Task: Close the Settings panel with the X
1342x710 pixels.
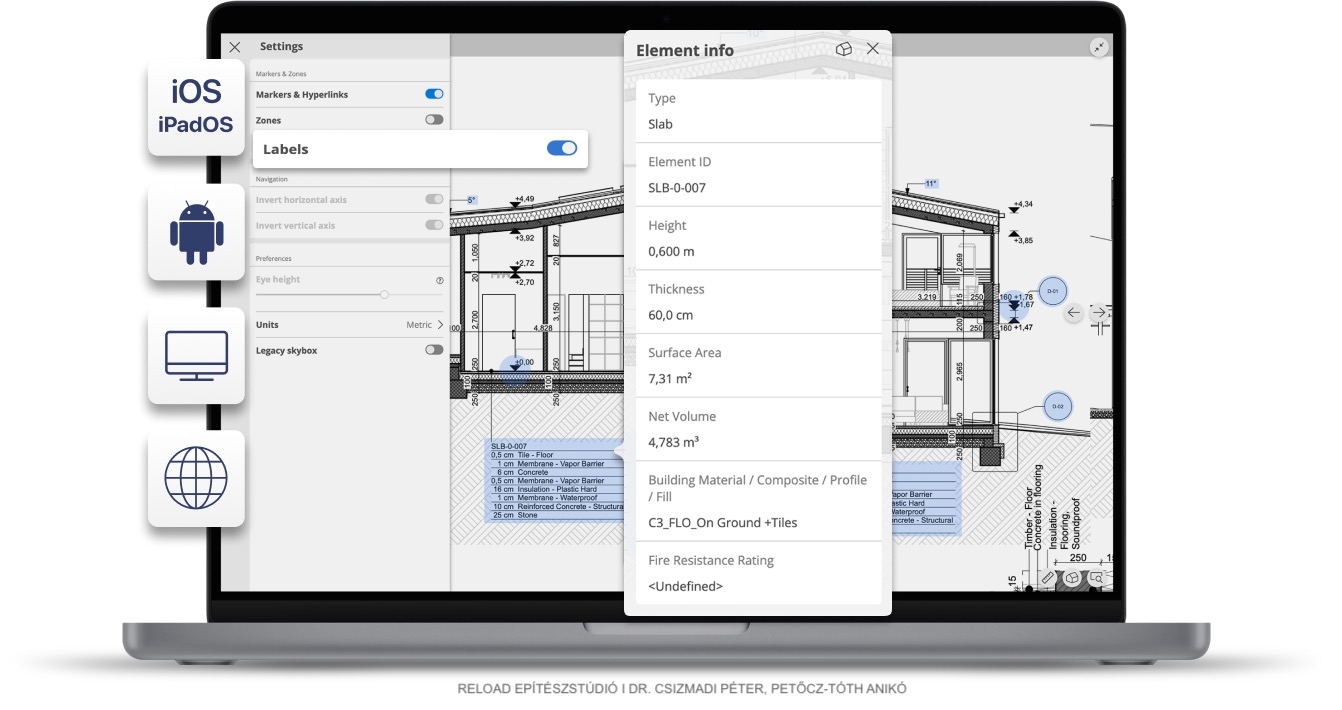Action: click(234, 47)
